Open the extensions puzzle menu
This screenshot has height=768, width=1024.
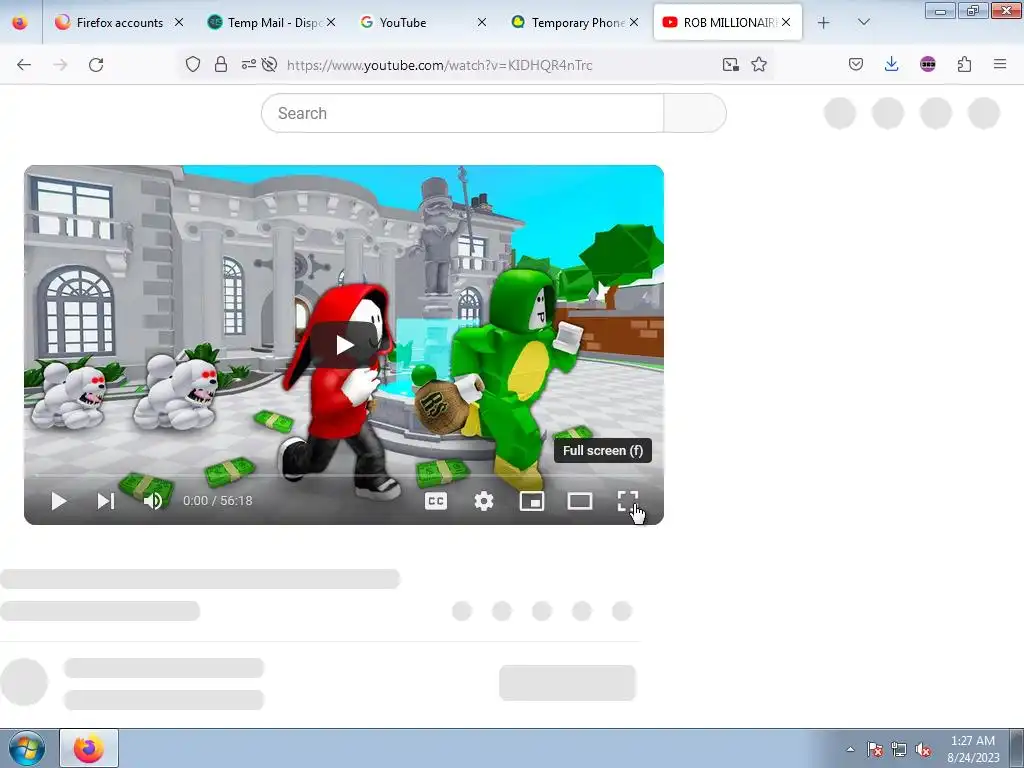point(964,64)
